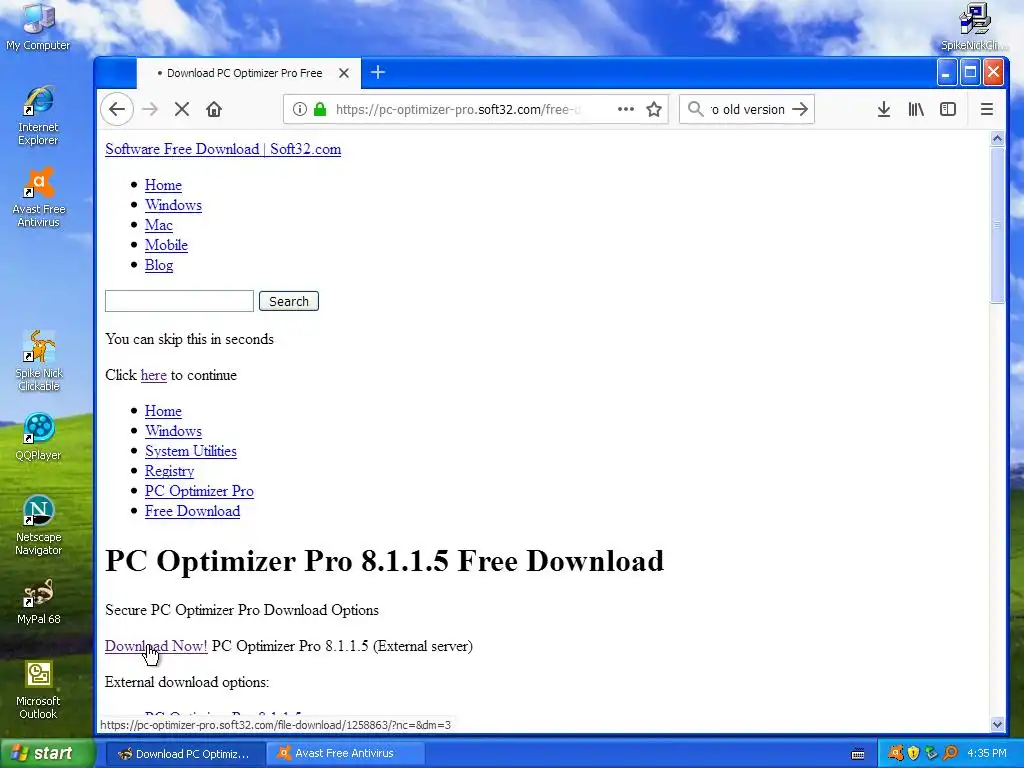
Task: Select Internet Explorer desktop icon
Action: click(x=38, y=116)
